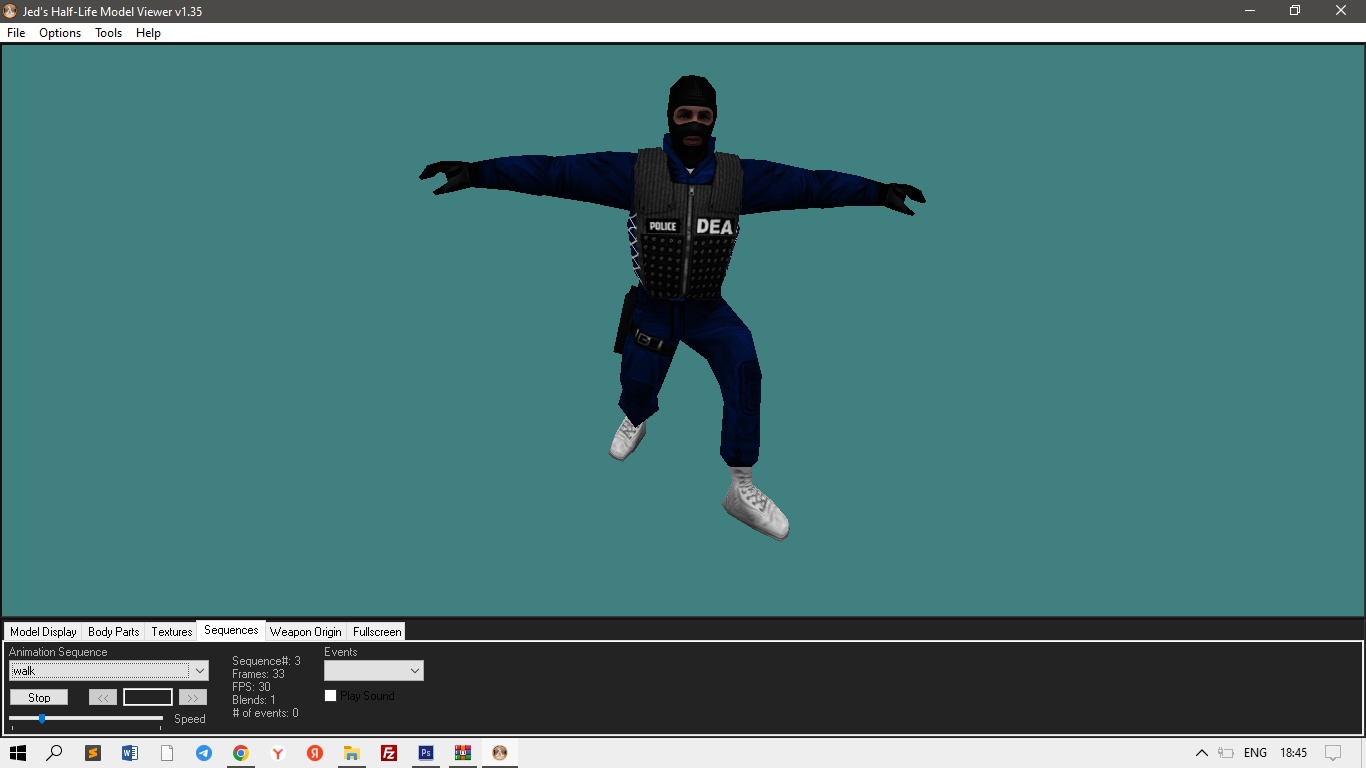Click the 'Blends: 1' readout
The width and height of the screenshot is (1366, 768).
click(254, 700)
